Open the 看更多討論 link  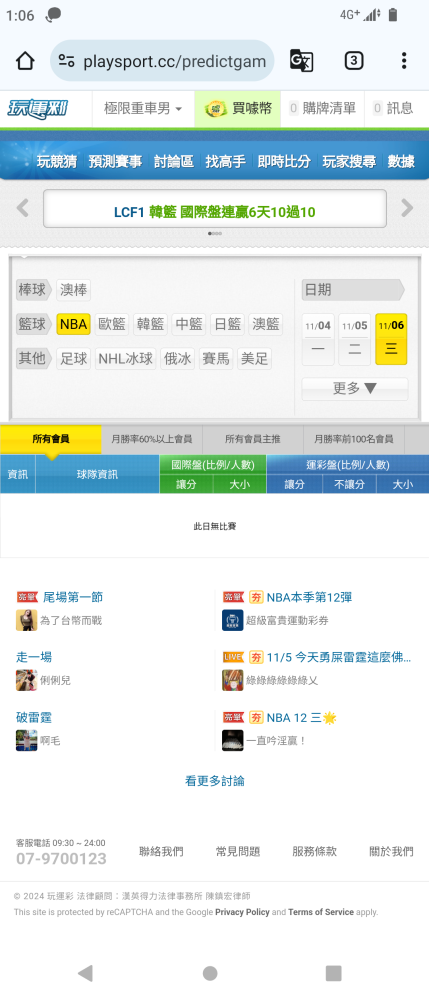215,781
